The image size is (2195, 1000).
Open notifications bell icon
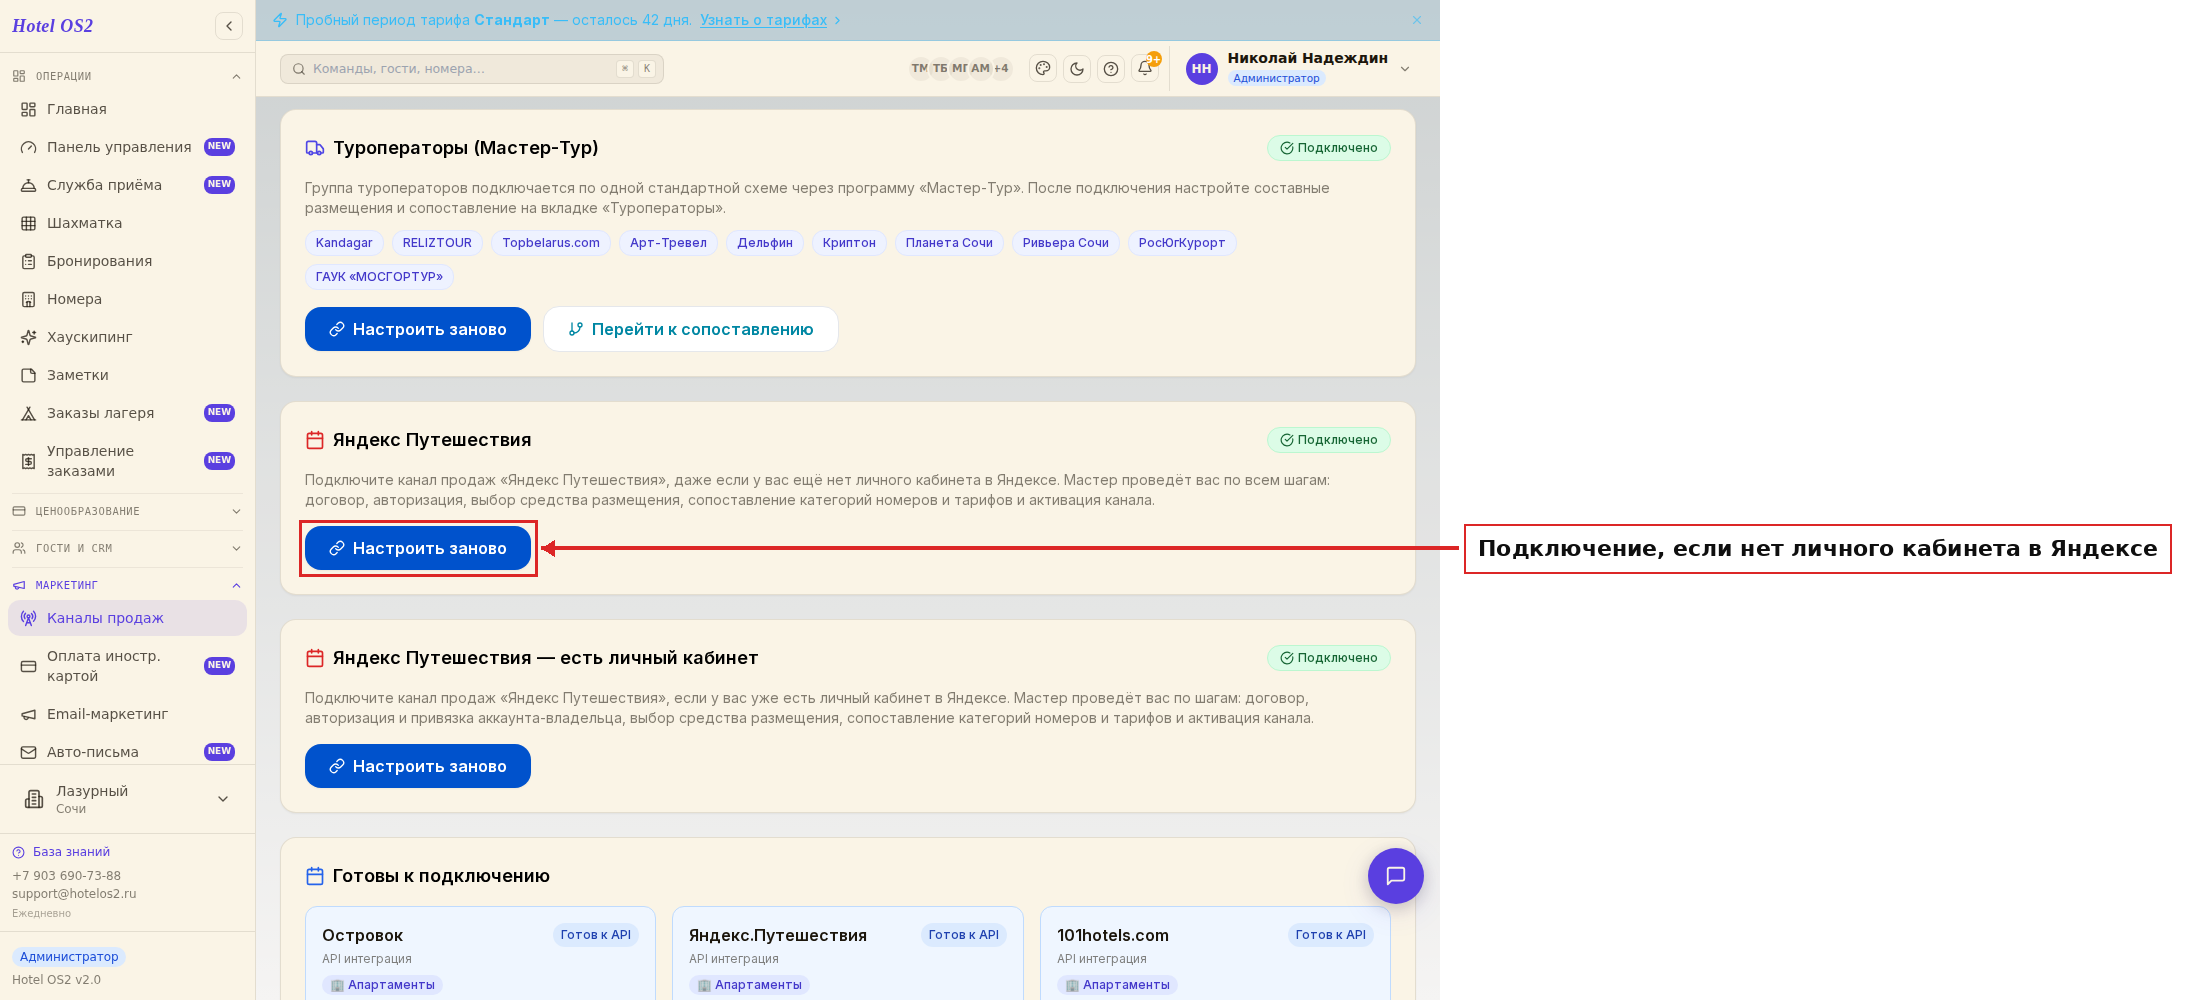pos(1145,68)
